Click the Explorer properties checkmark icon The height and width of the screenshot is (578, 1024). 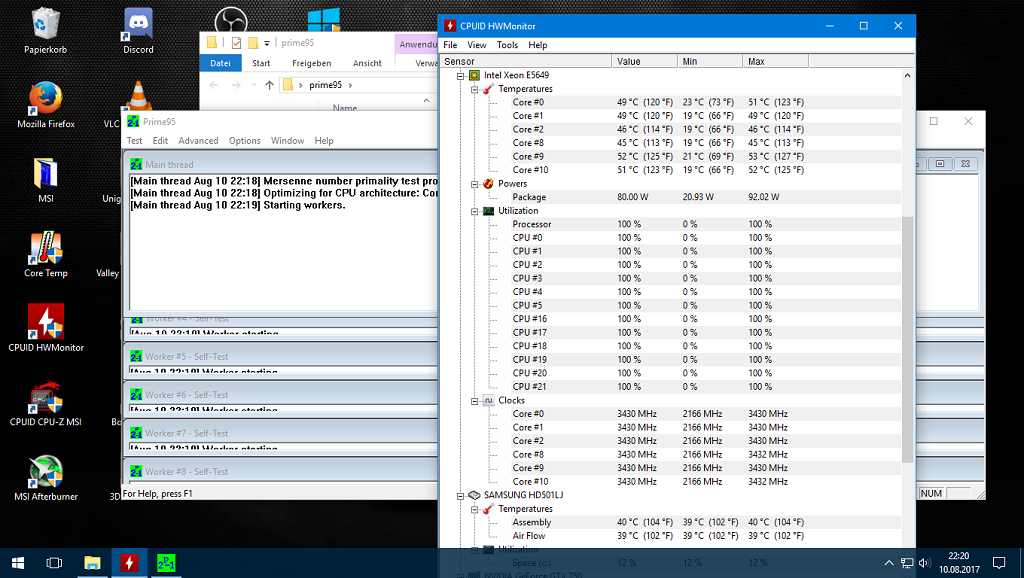tap(236, 43)
